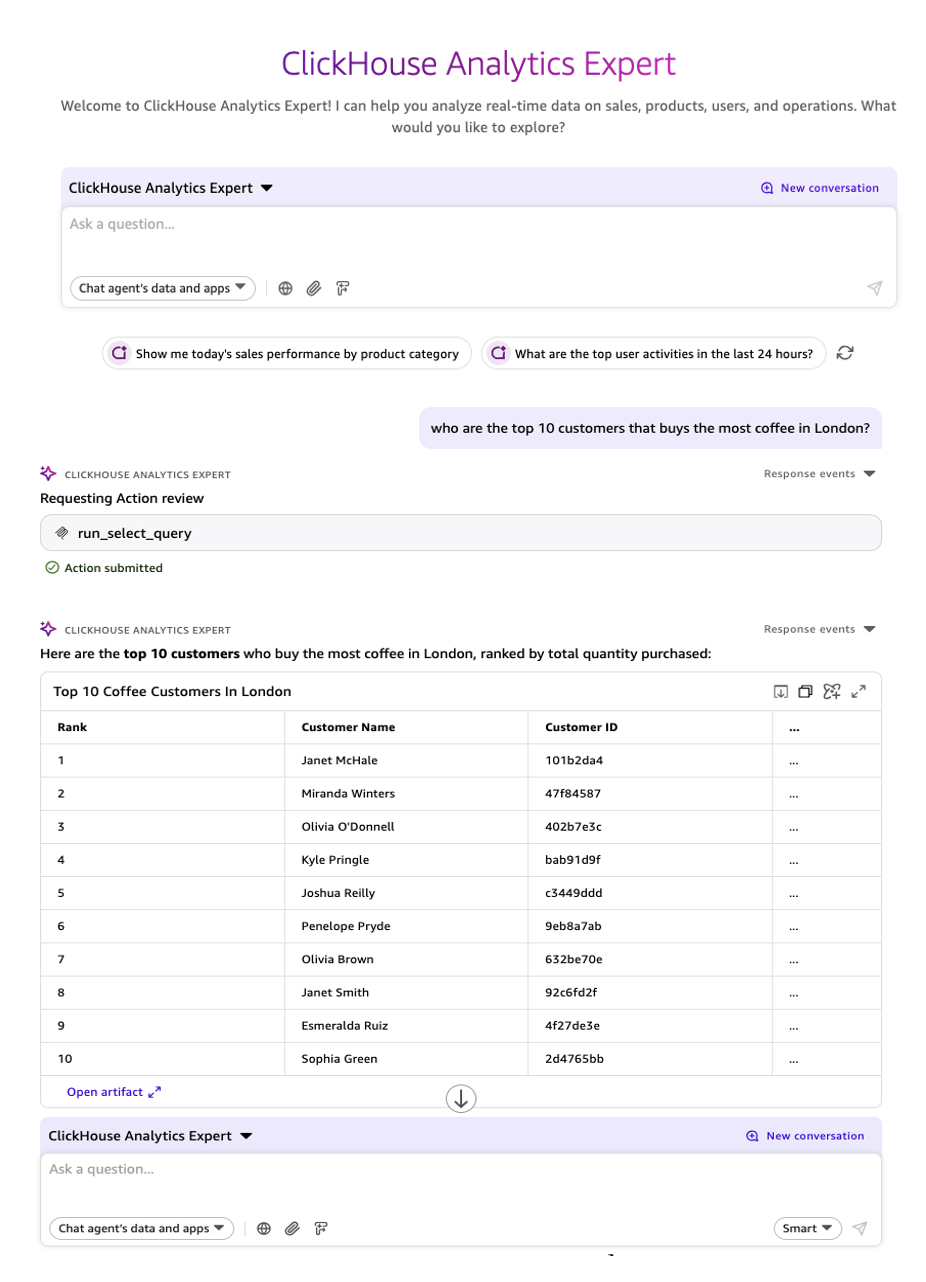Open the Smart mode dropdown
Screen dimensions: 926x1282
click(807, 1228)
